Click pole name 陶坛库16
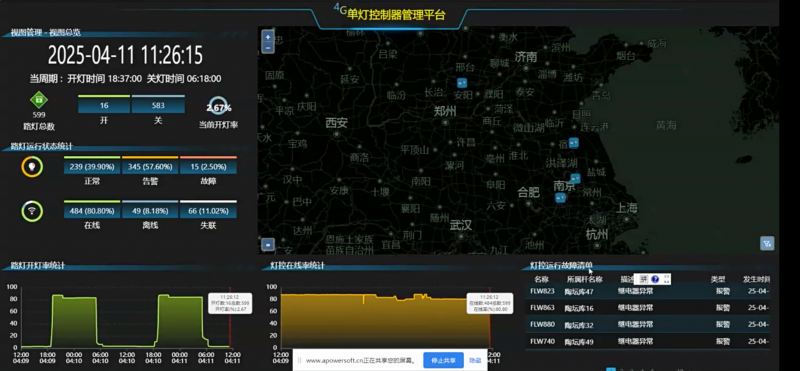 pos(579,308)
